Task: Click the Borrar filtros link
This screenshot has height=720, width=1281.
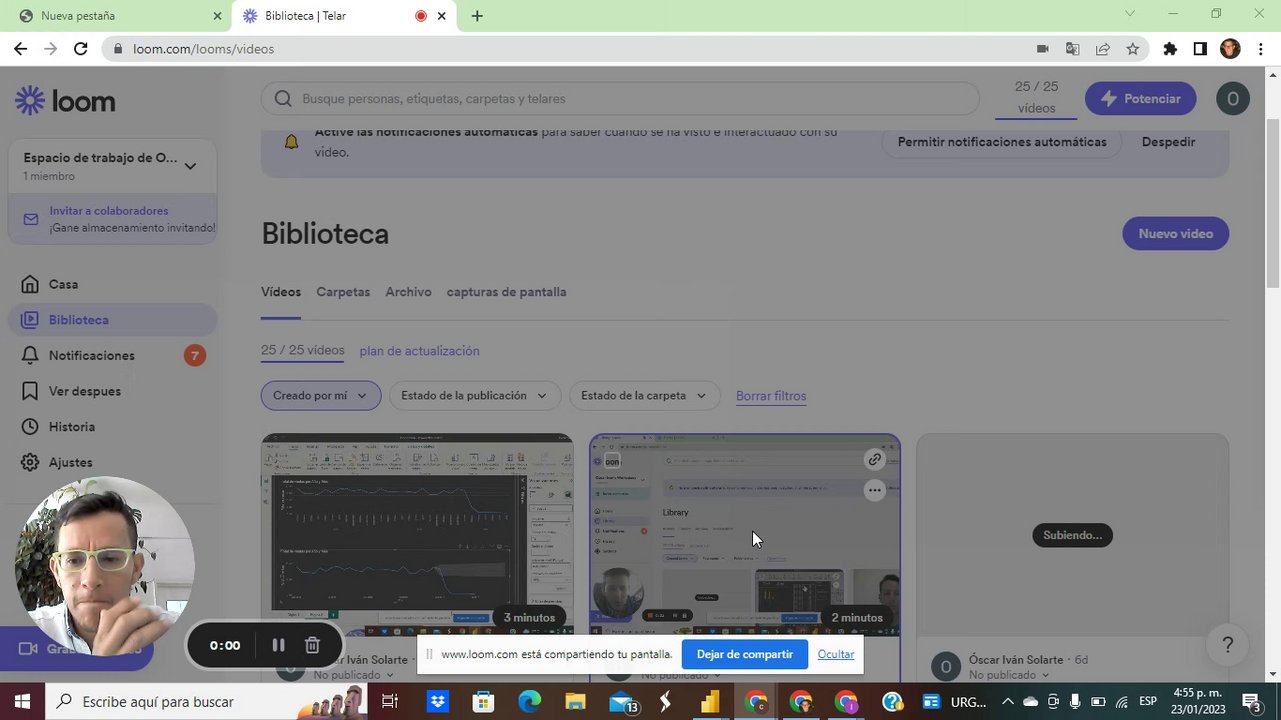Action: [x=771, y=396]
